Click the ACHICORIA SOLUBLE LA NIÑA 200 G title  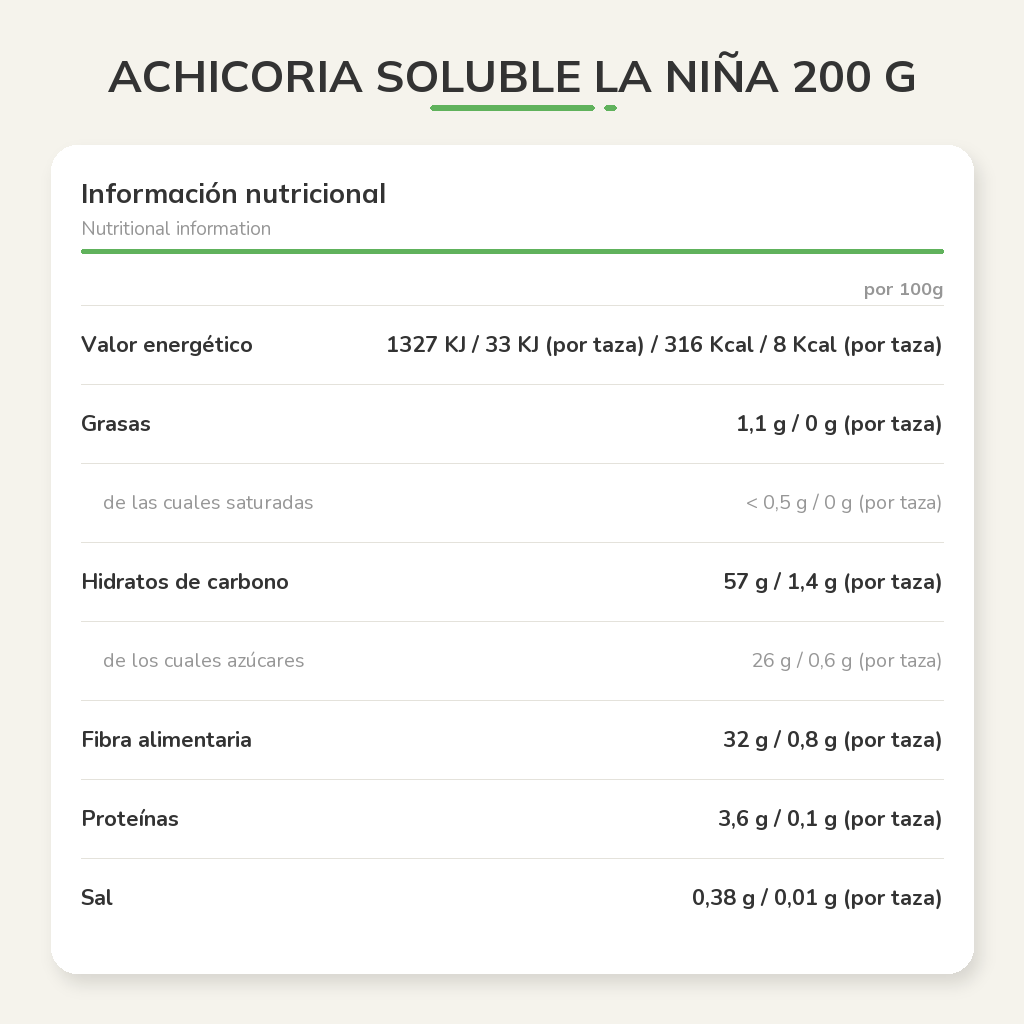click(512, 77)
